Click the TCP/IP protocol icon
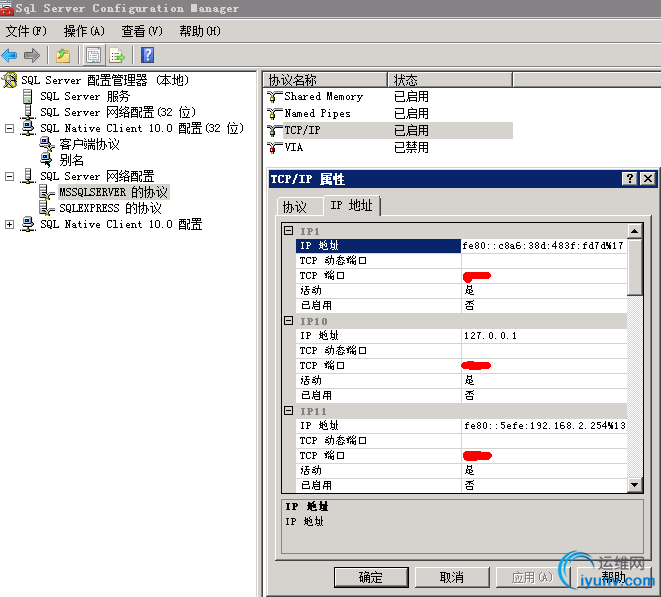Screen dimensions: 661x597 coord(274,131)
